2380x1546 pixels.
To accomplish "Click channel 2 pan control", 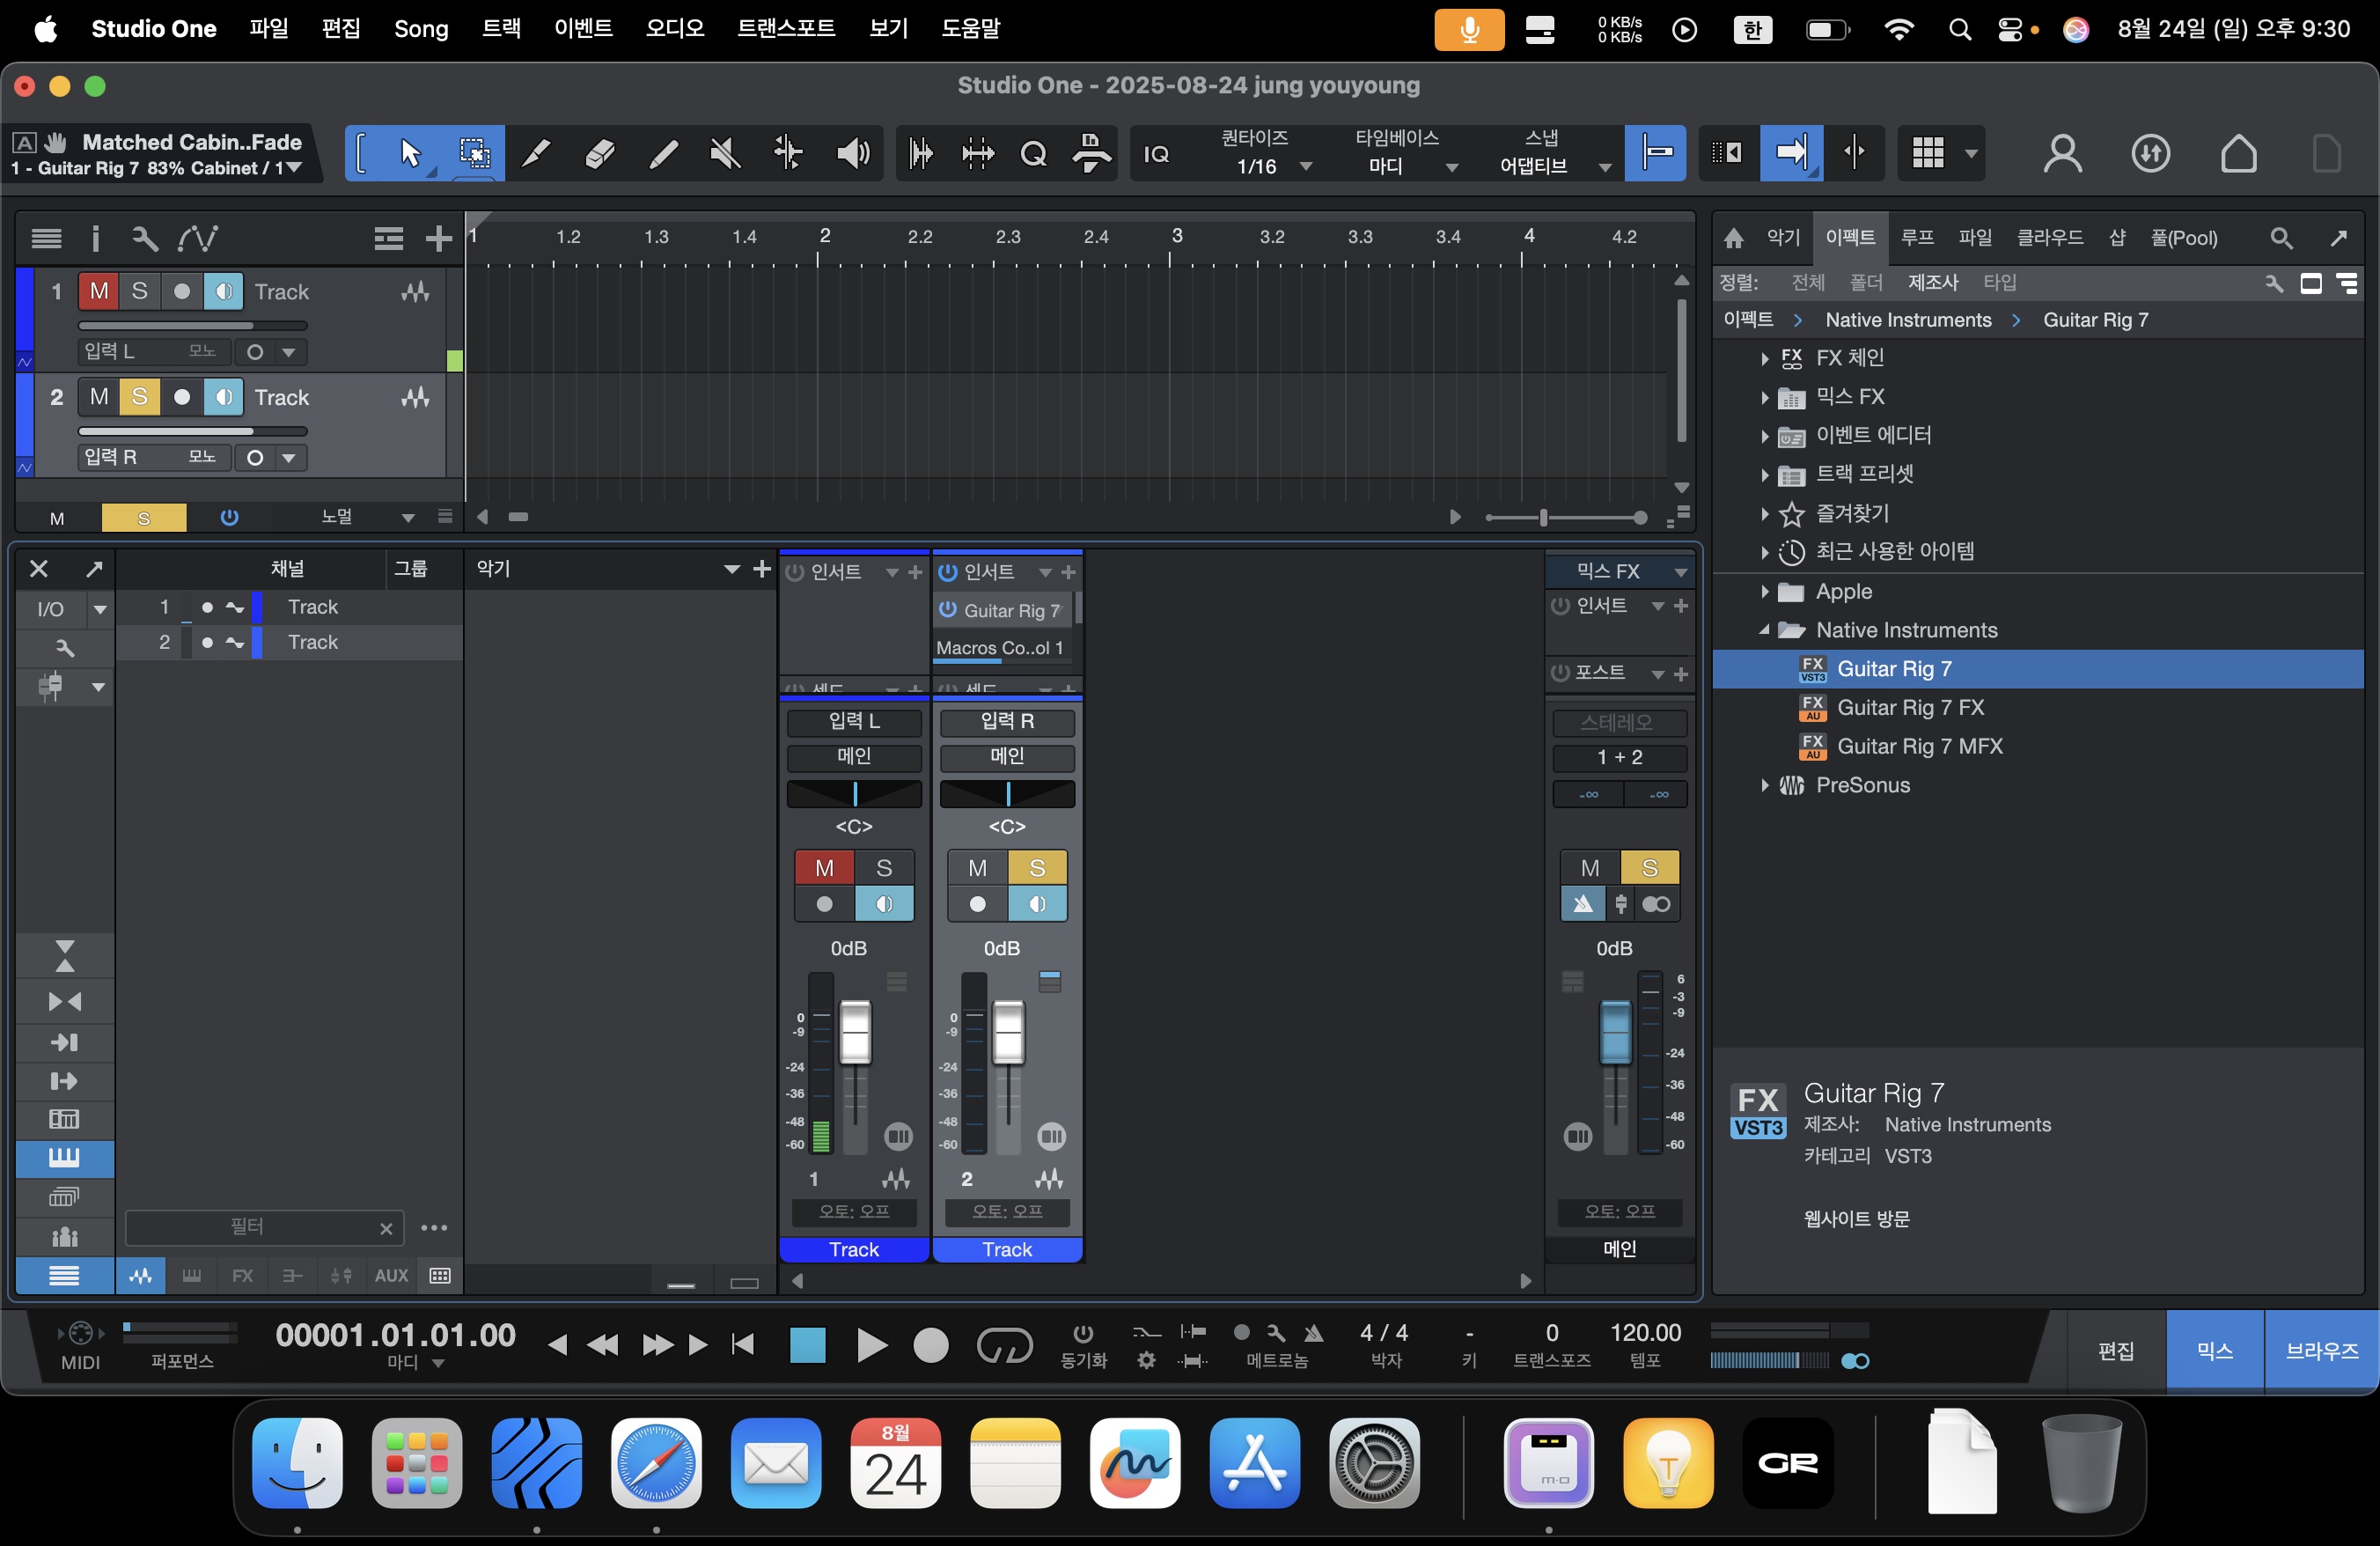I will pos(1007,794).
